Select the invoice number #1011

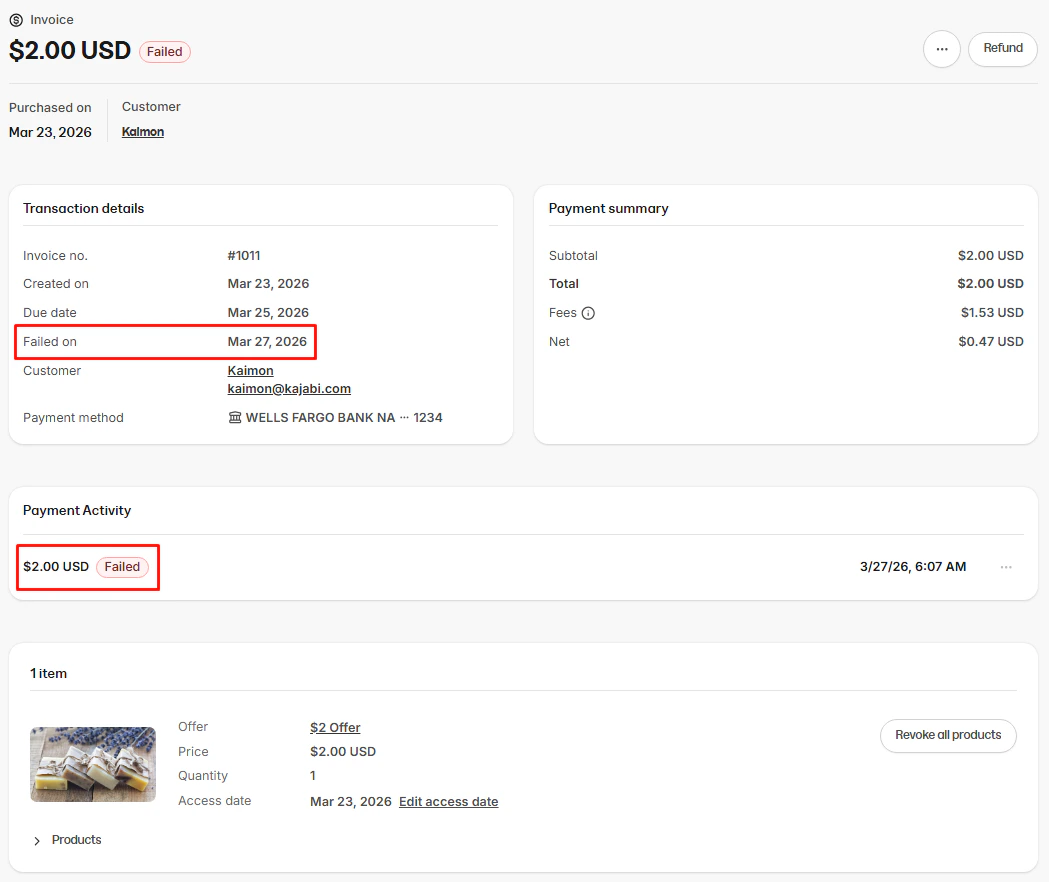(x=244, y=256)
